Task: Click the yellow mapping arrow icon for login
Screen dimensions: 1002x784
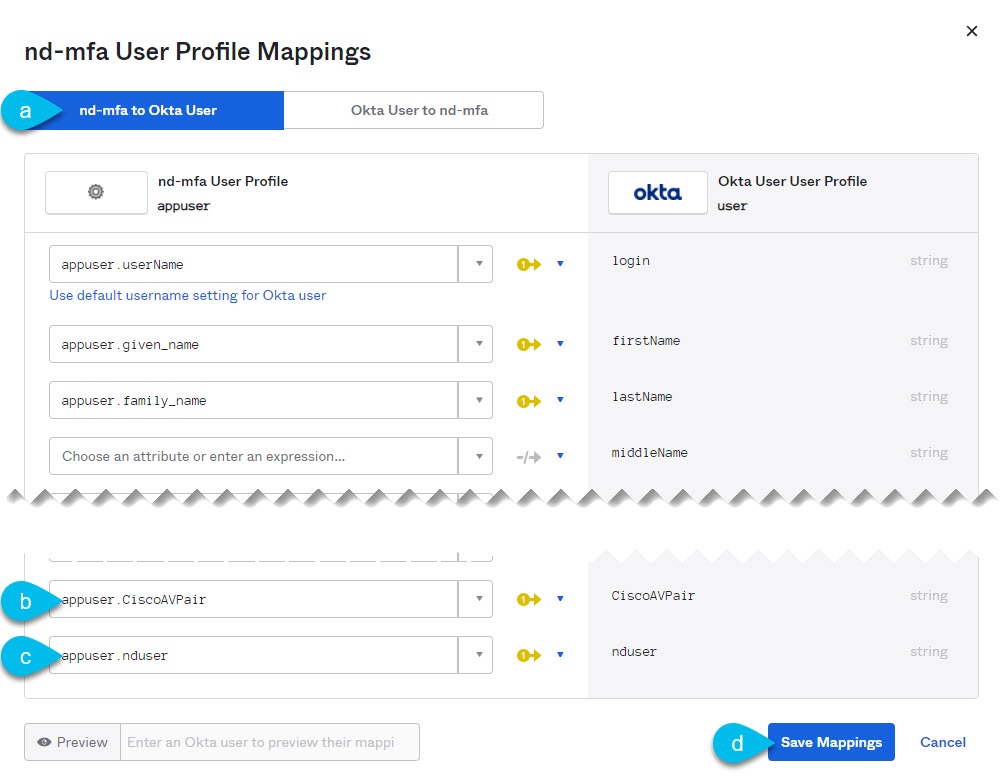Action: (528, 264)
